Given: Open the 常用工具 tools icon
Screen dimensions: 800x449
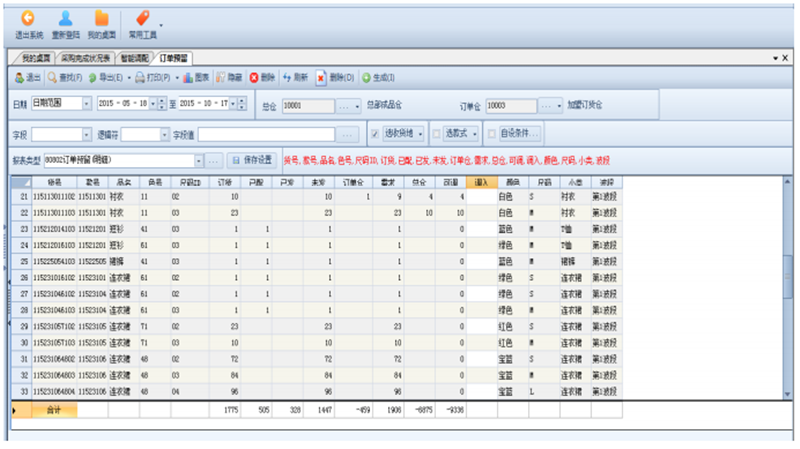Looking at the screenshot, I should coord(141,19).
